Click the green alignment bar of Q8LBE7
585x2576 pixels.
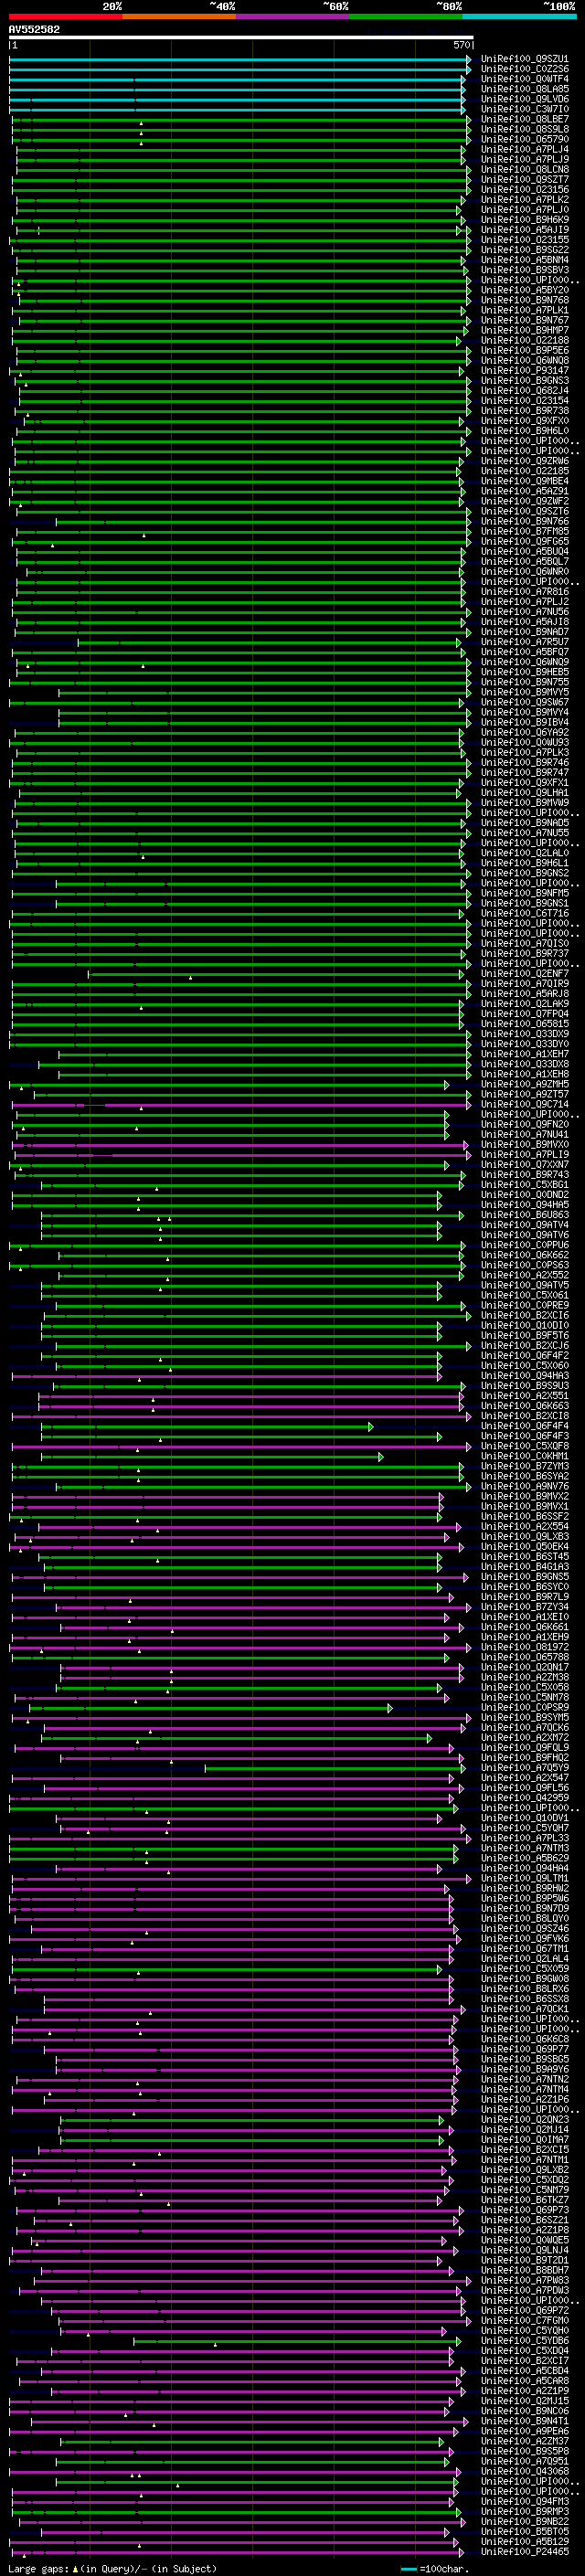241,119
